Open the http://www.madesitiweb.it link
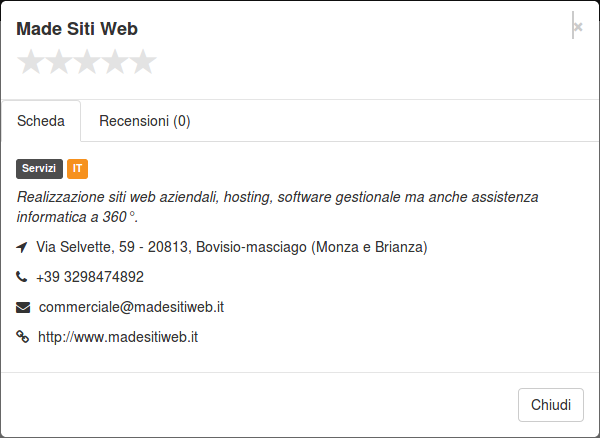Viewport: 600px width, 438px height. (x=118, y=337)
